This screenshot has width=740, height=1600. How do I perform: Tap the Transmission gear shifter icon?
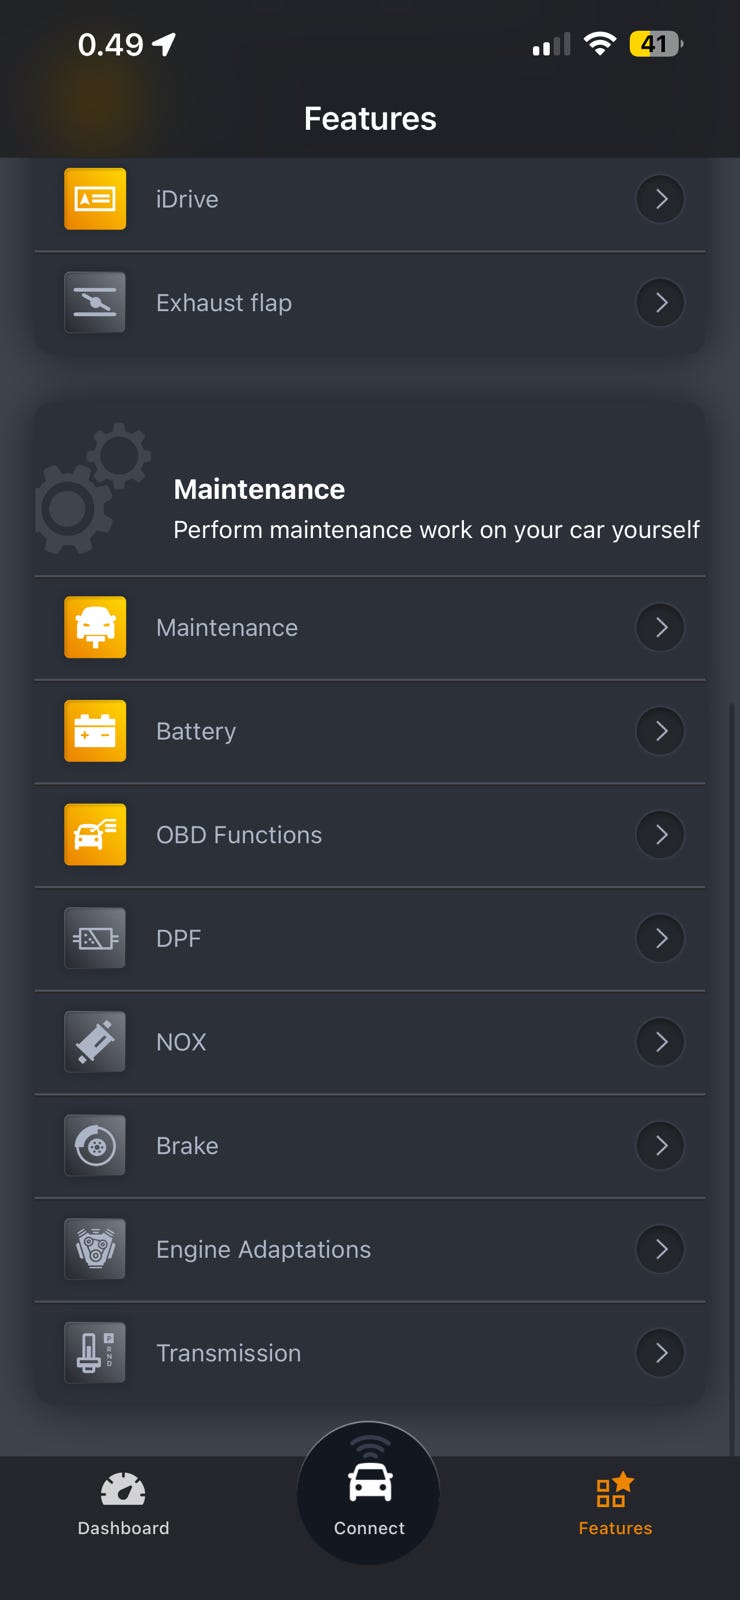(95, 1353)
